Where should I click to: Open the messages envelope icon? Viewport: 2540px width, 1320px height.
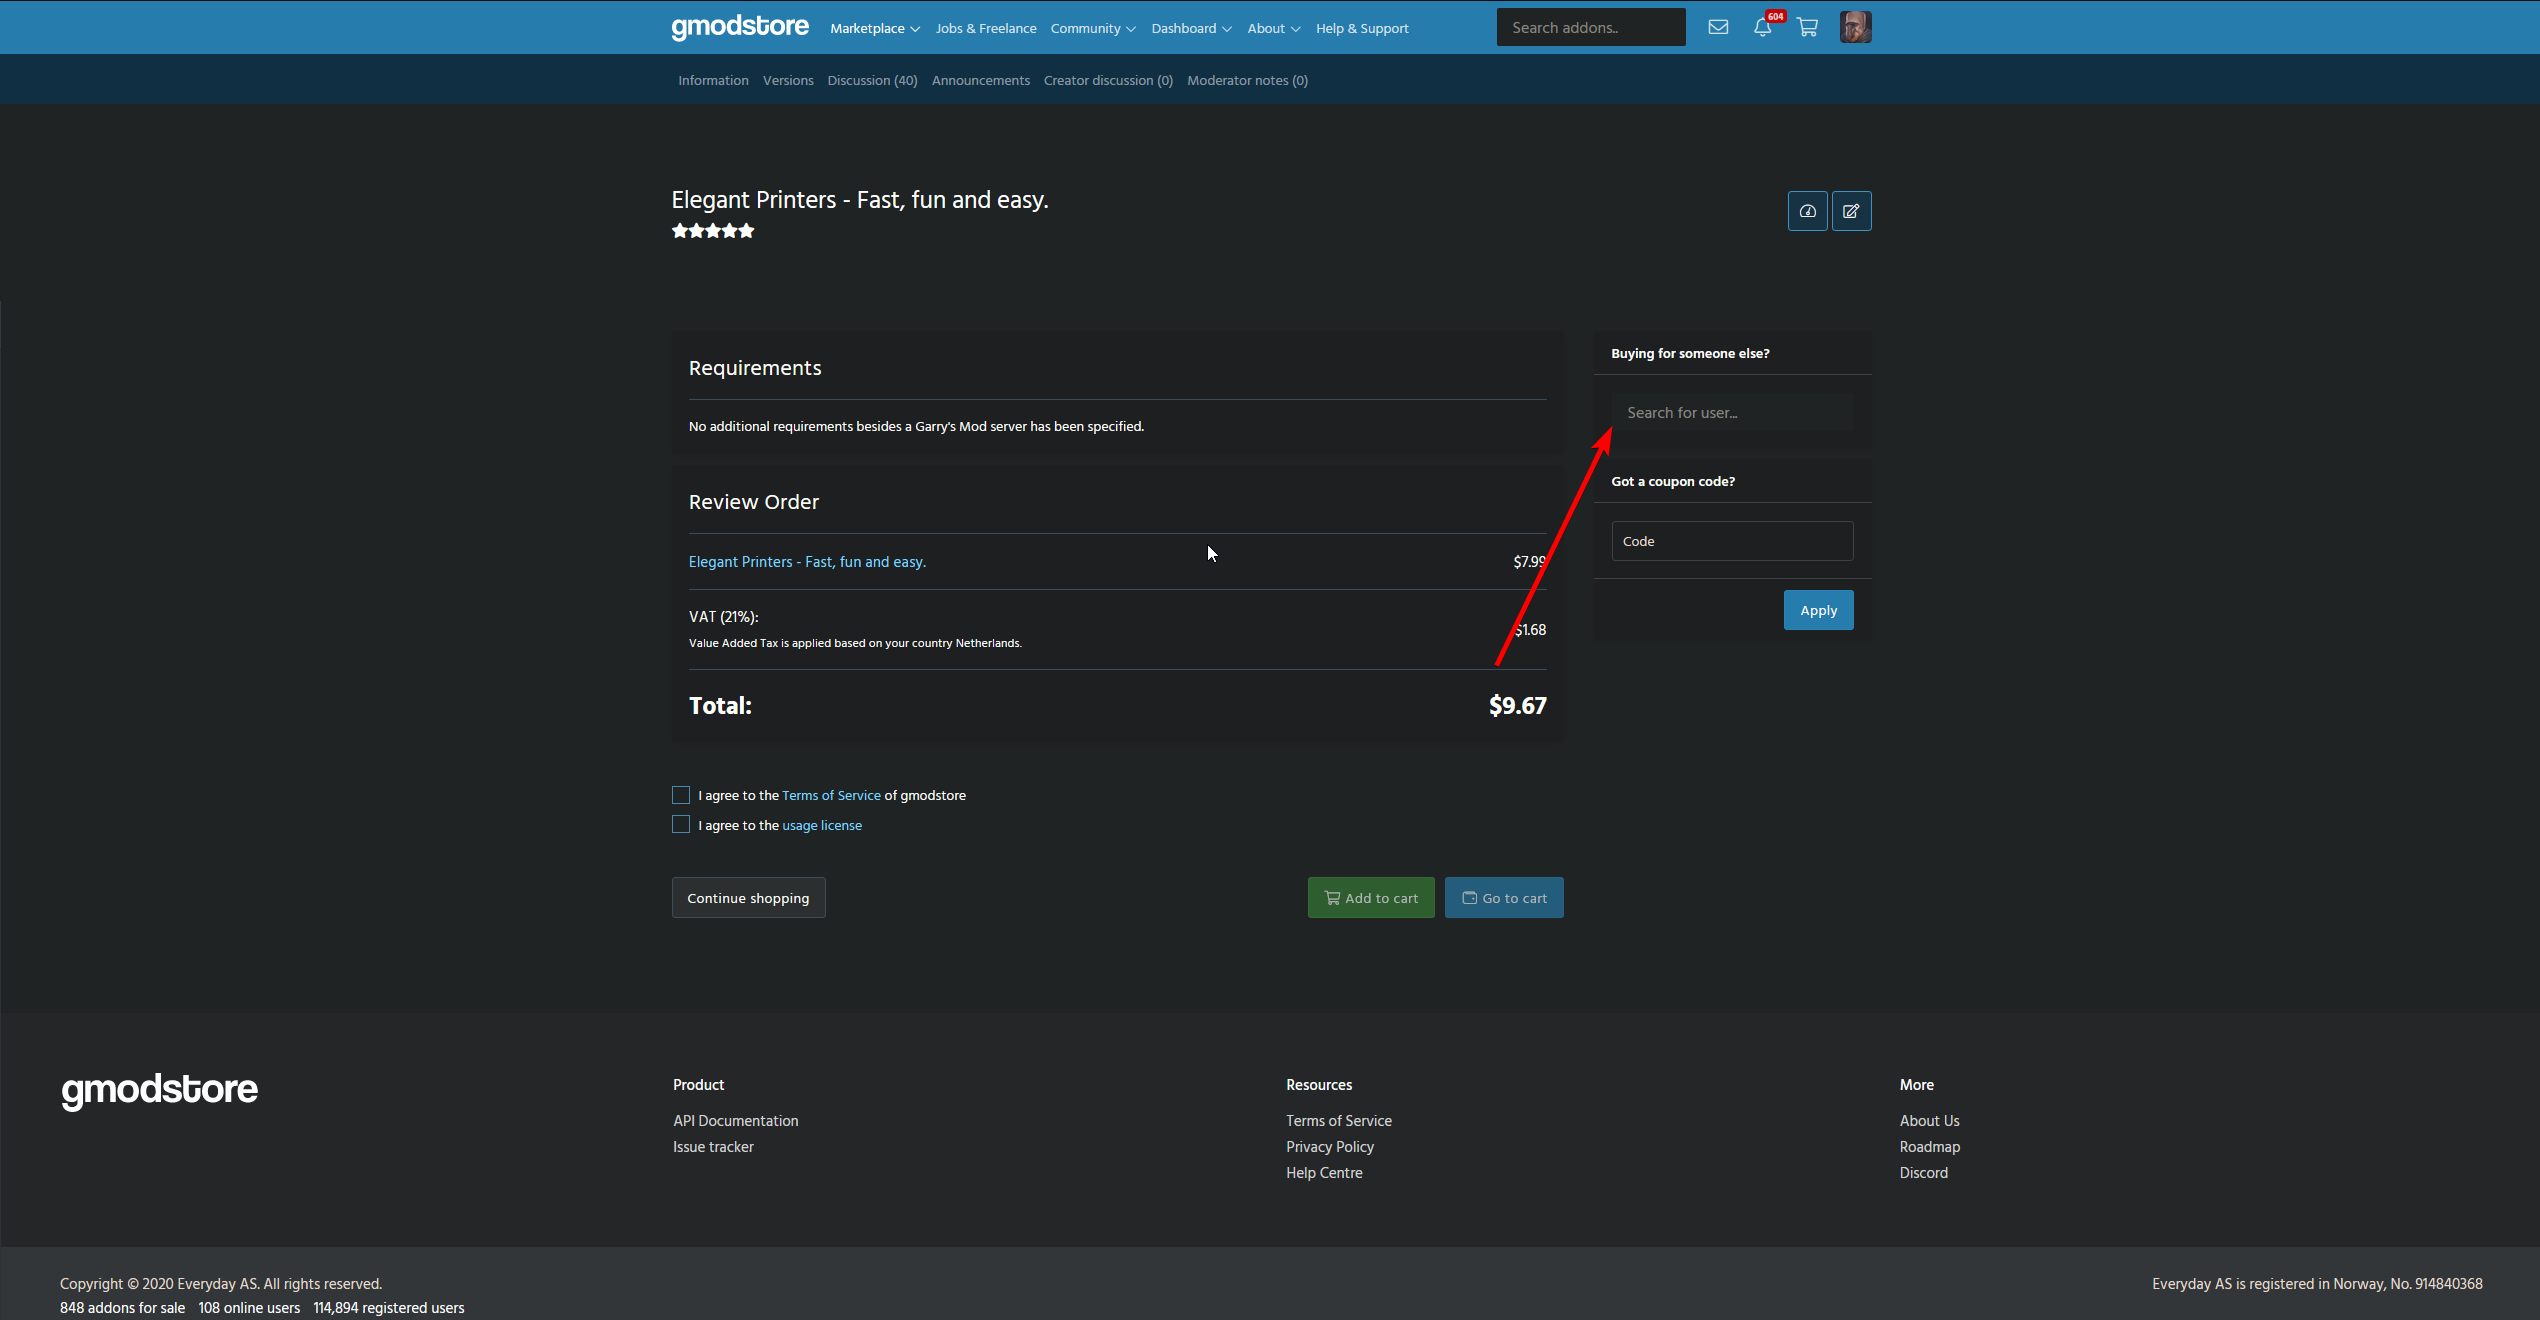[x=1718, y=27]
